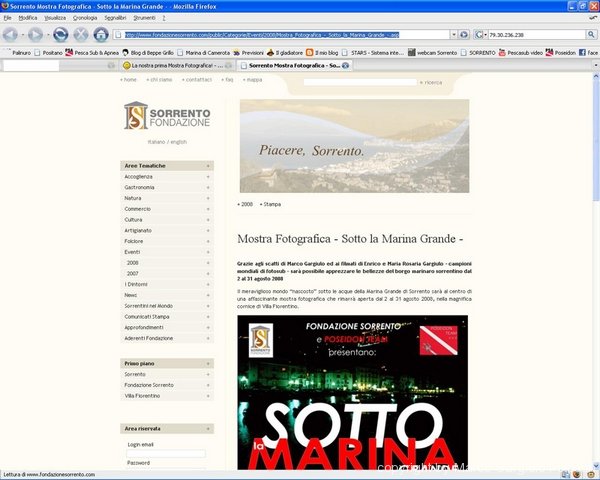Open the webcam Sorrento bookmark

point(433,53)
